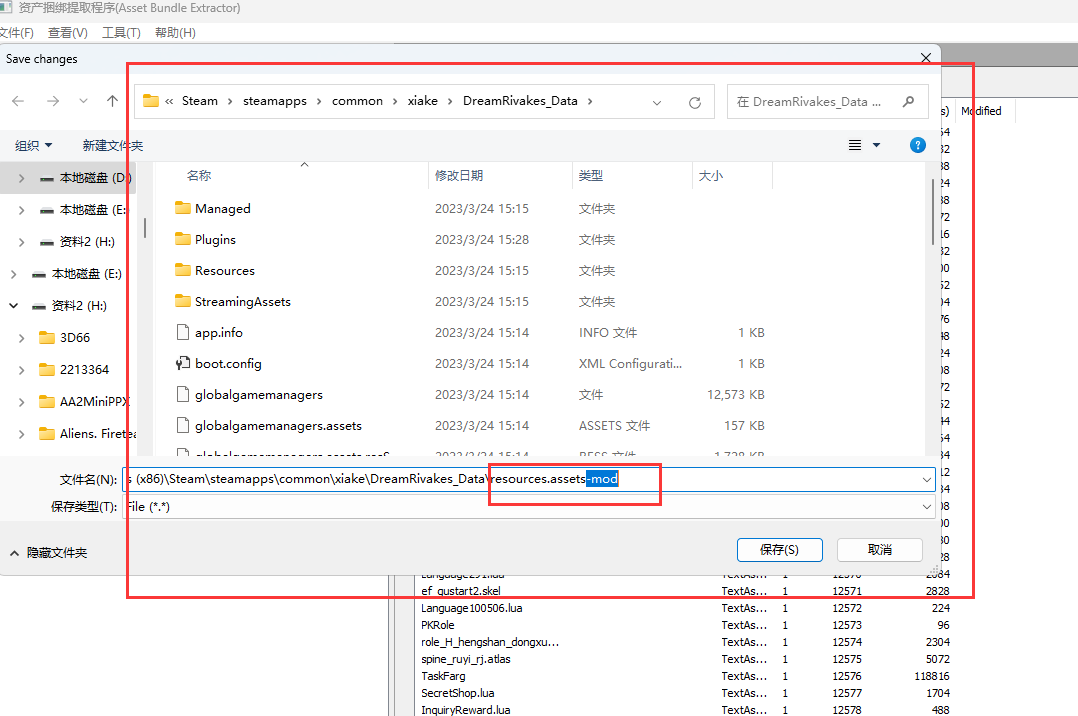Screen dimensions: 1078x716
Task: Expand the 3D66 folder node
Action: coord(21,338)
